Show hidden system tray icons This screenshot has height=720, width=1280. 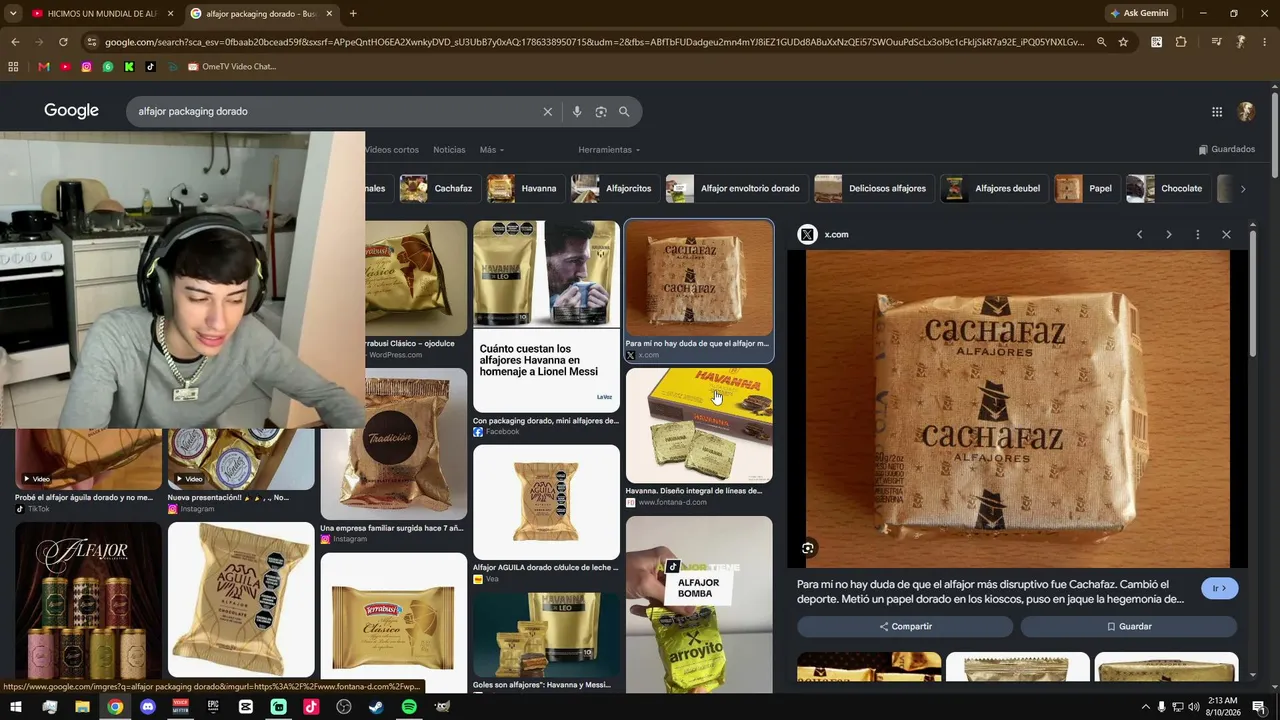[x=1145, y=707]
